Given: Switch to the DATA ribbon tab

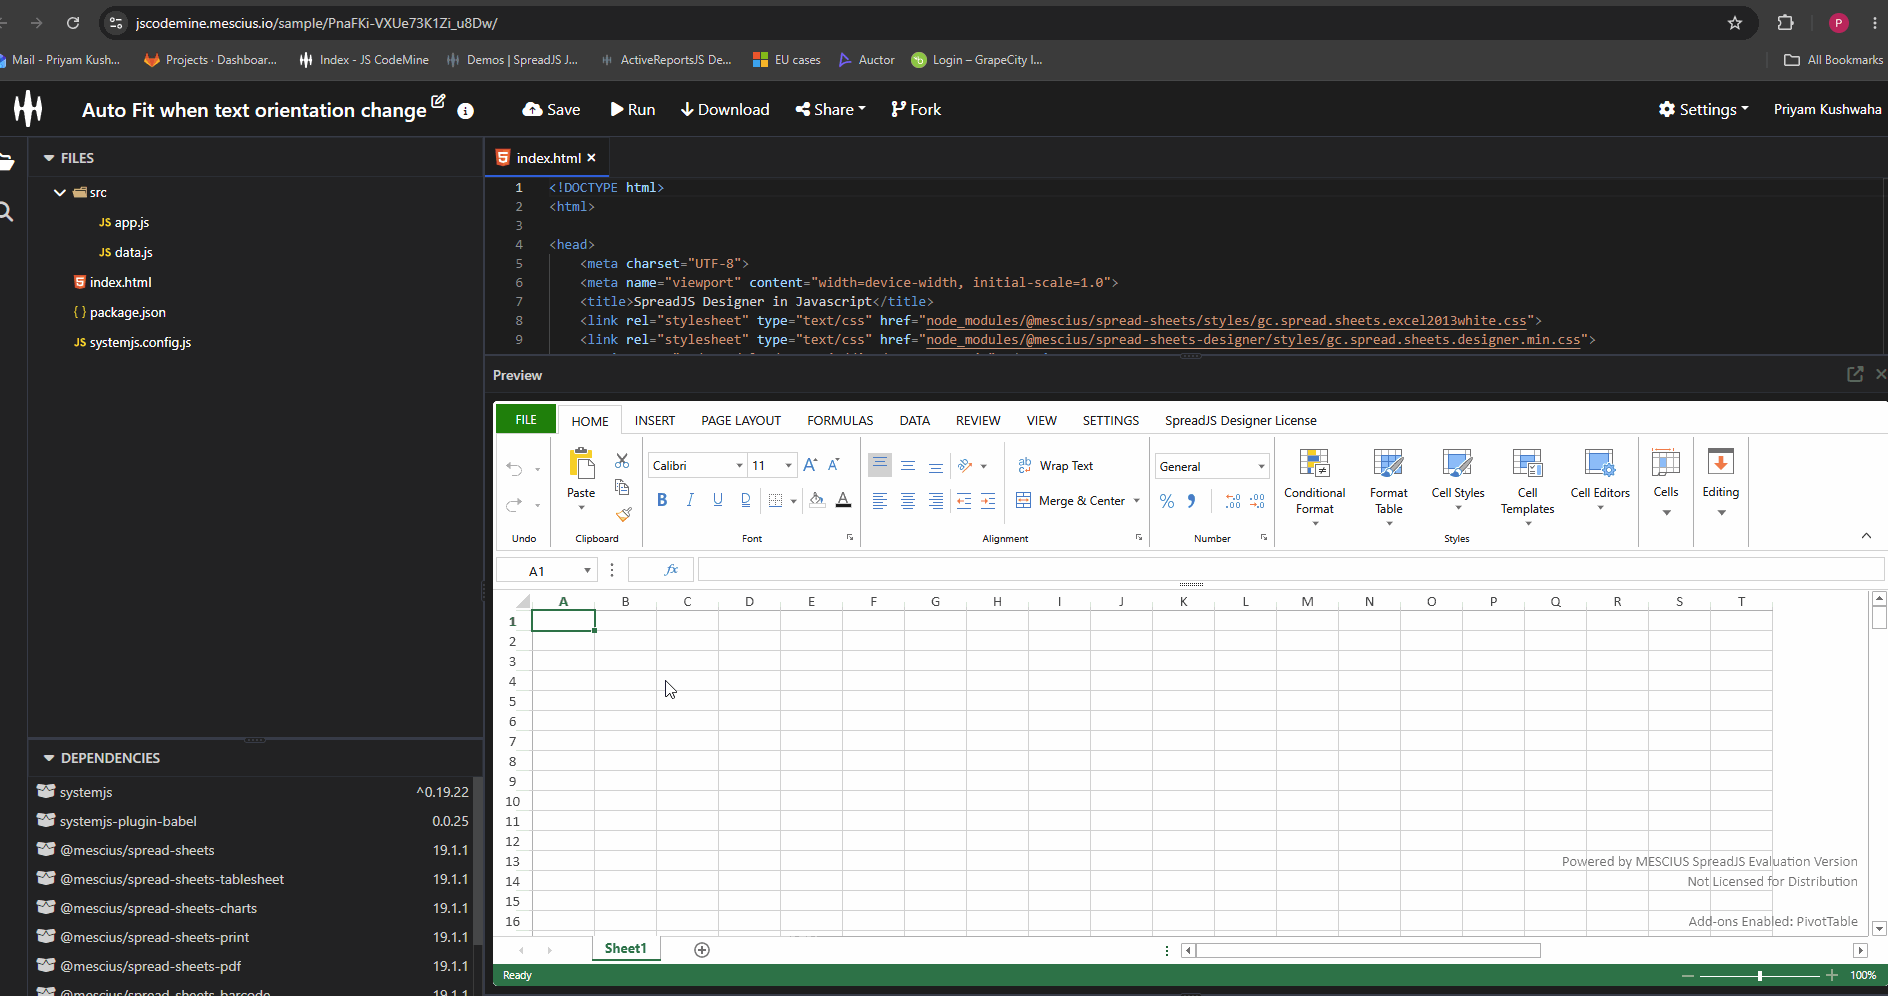Looking at the screenshot, I should tap(915, 421).
